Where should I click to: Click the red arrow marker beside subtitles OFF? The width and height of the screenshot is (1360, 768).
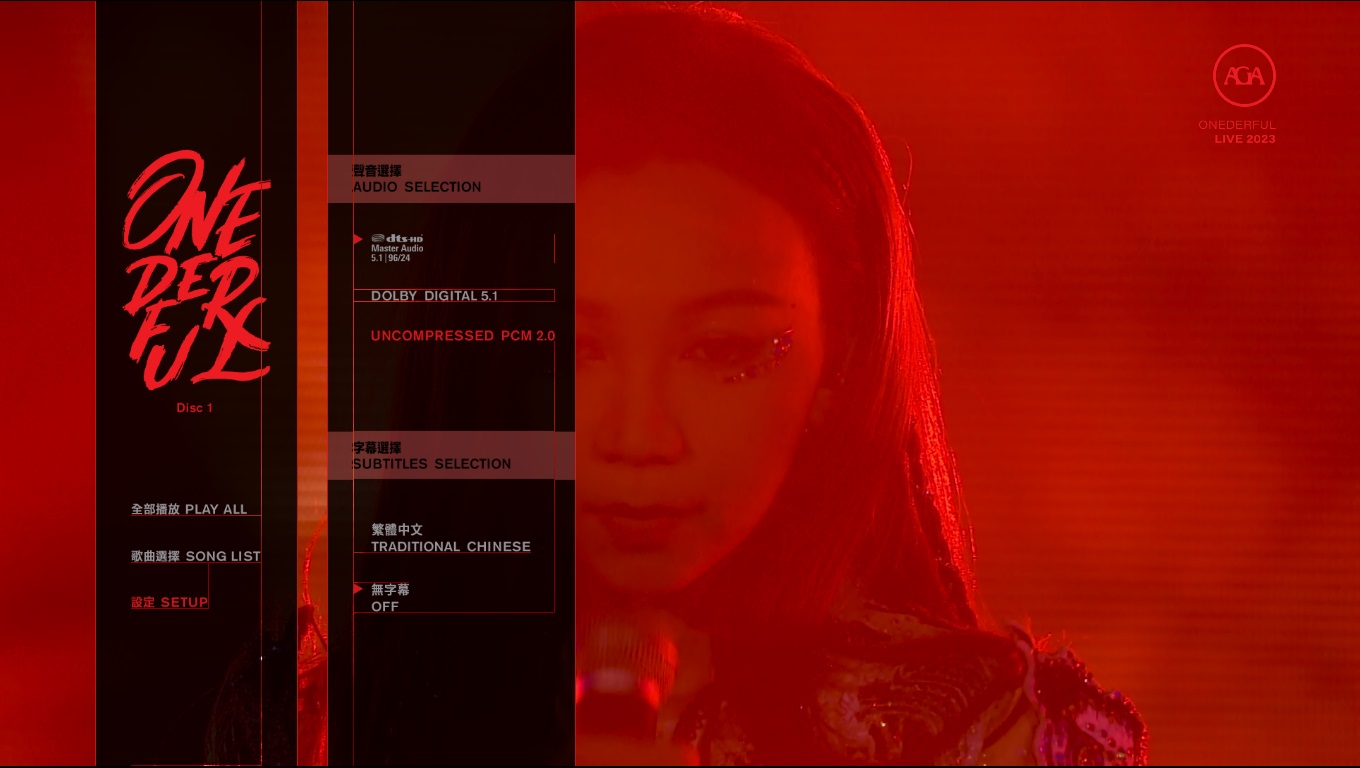pos(358,589)
